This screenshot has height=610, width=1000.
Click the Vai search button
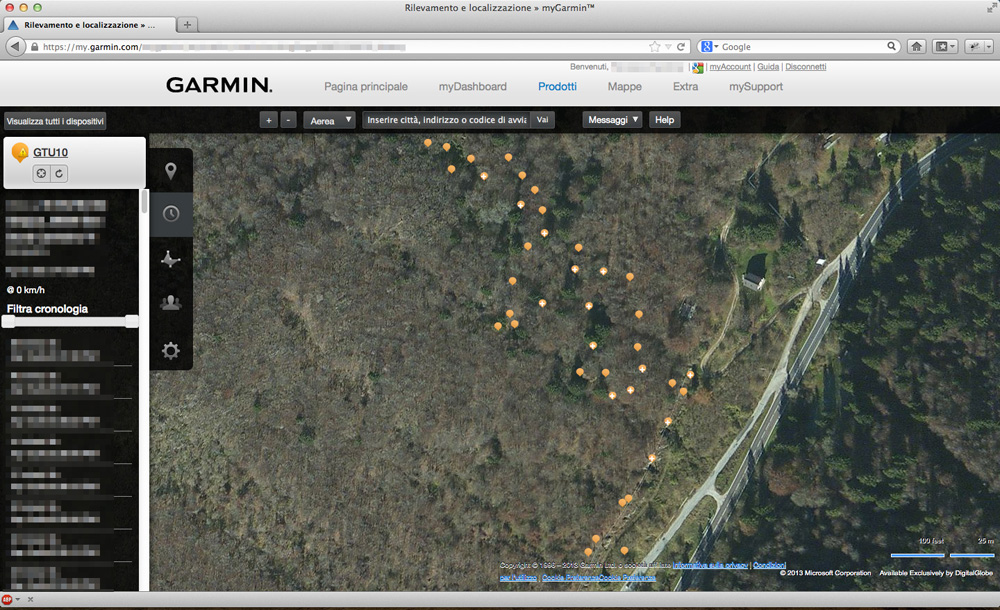542,120
